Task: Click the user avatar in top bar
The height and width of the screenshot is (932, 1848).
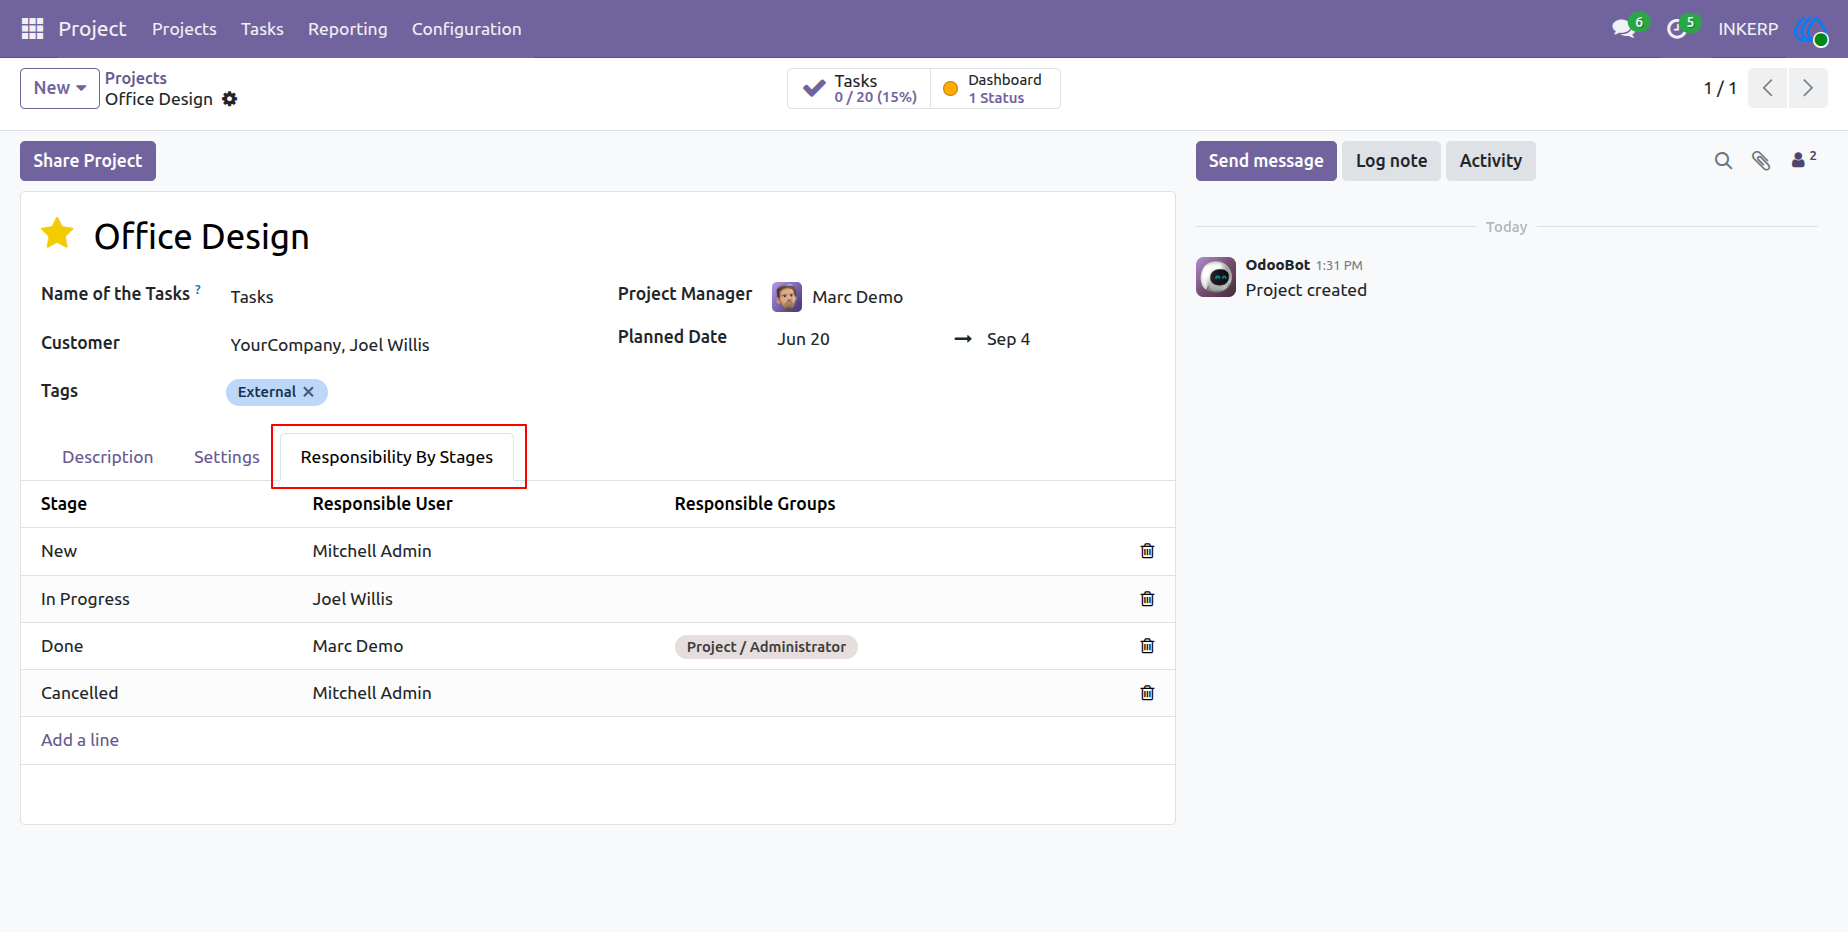Action: tap(1811, 30)
